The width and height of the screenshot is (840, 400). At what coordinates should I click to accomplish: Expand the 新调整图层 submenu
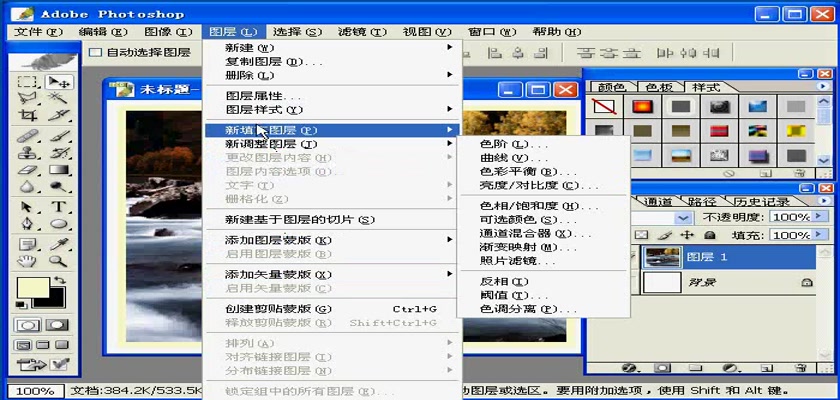point(332,144)
